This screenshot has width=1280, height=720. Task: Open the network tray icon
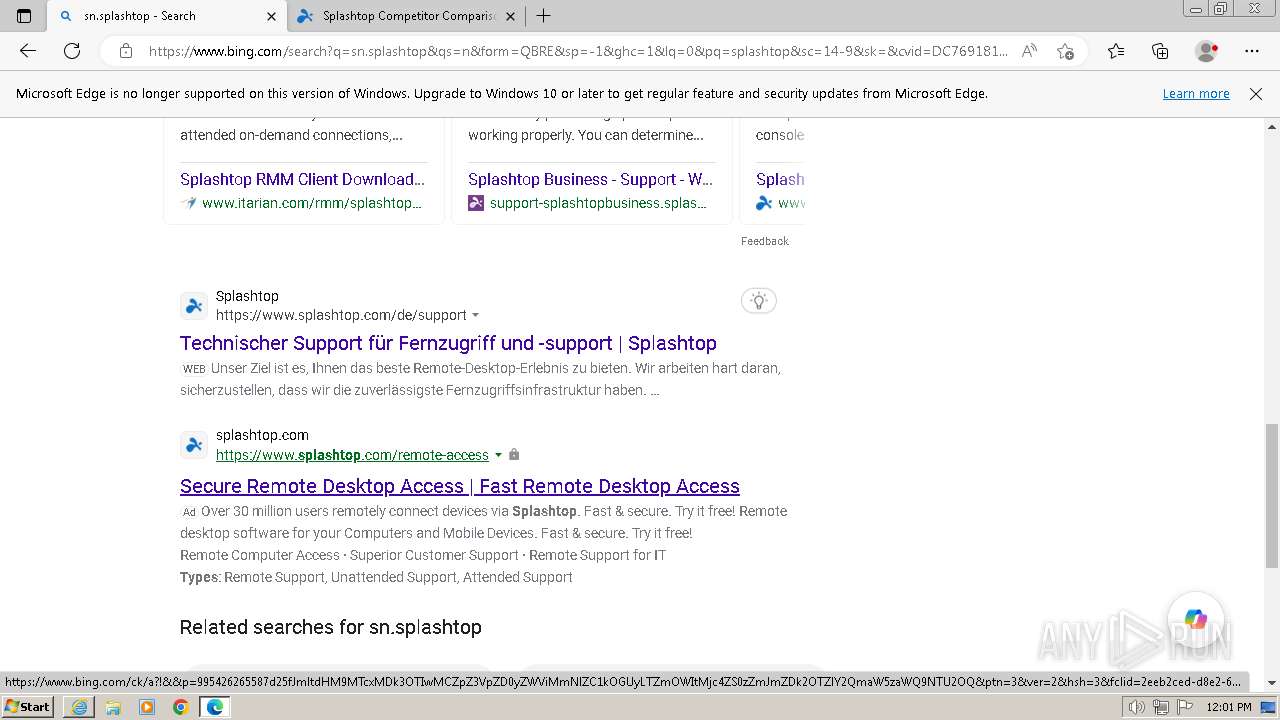(x=1161, y=707)
